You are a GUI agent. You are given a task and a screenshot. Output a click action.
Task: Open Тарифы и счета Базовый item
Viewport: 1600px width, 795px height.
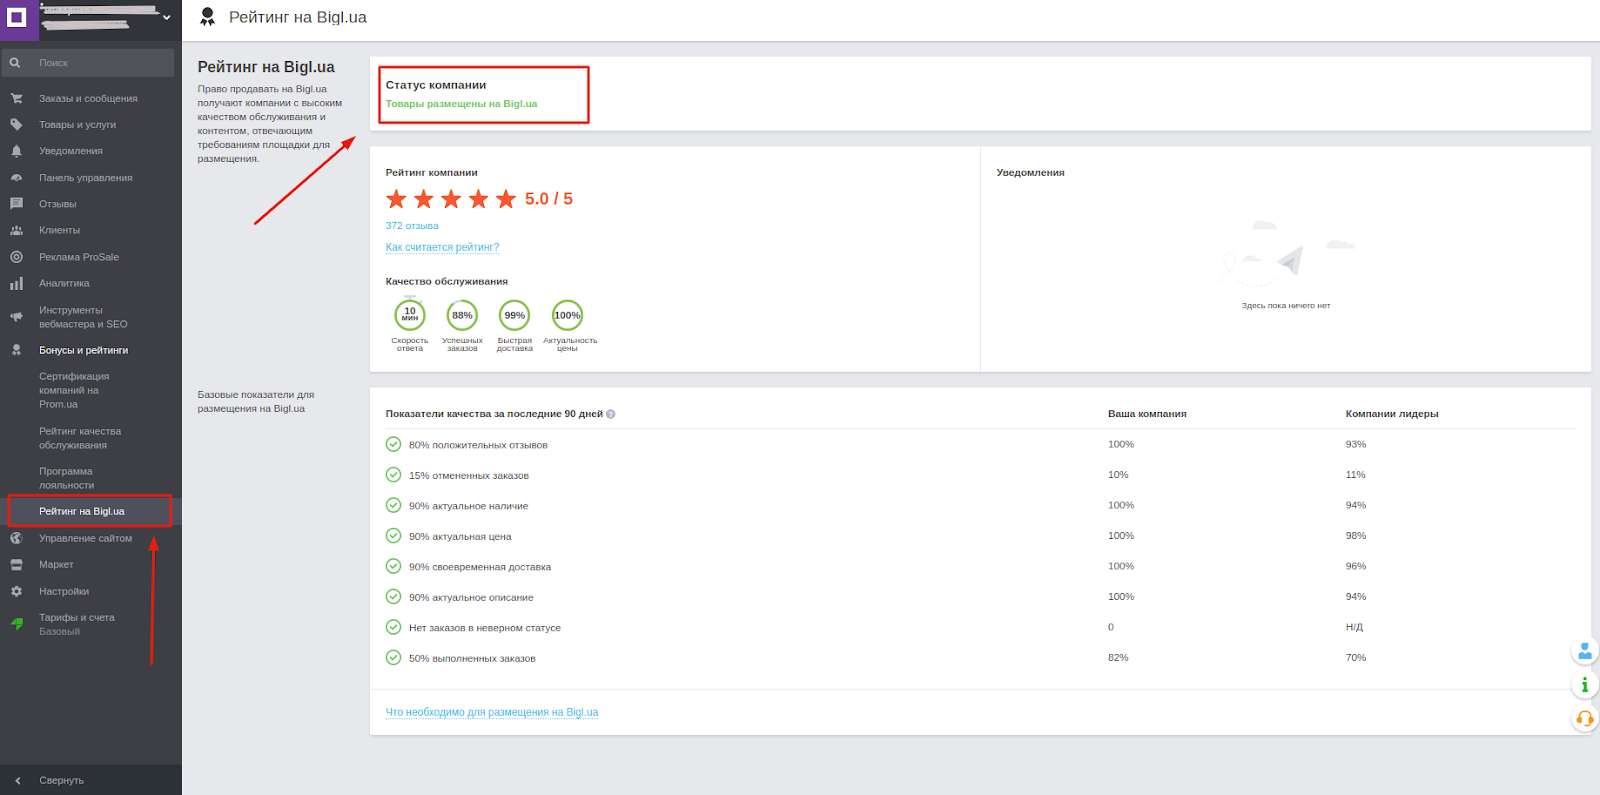pos(77,624)
